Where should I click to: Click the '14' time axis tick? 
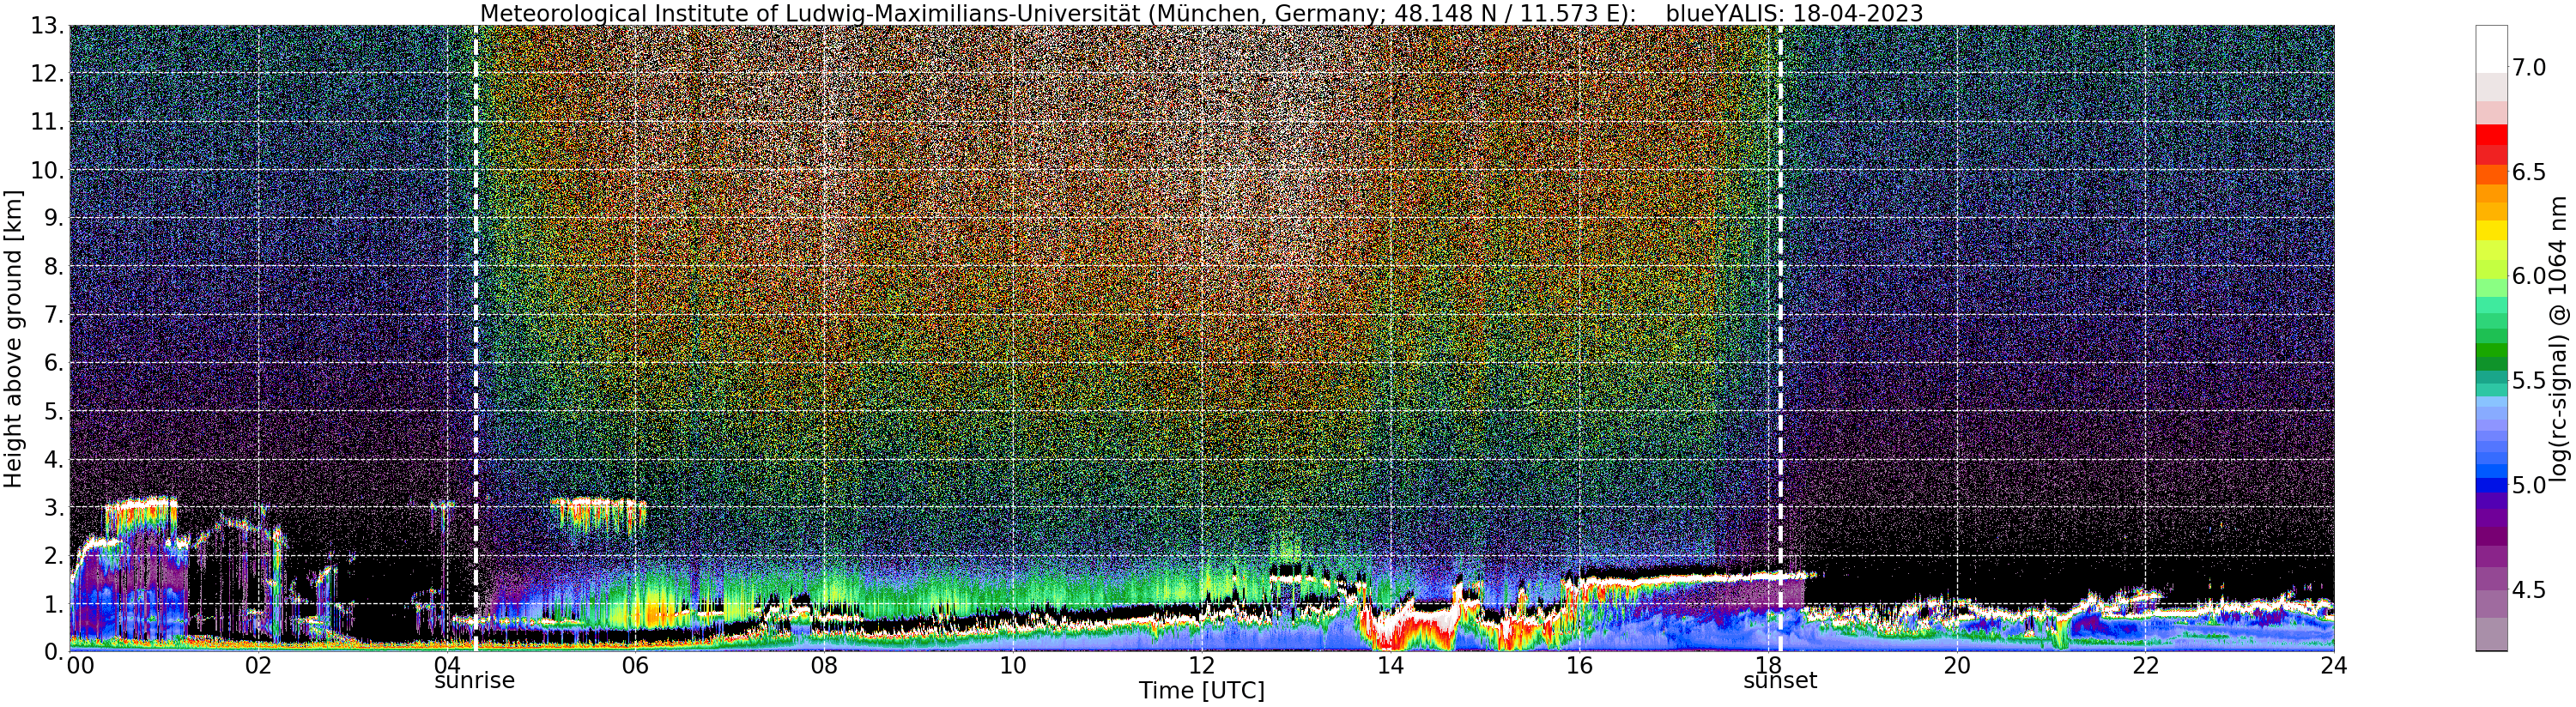click(1390, 665)
